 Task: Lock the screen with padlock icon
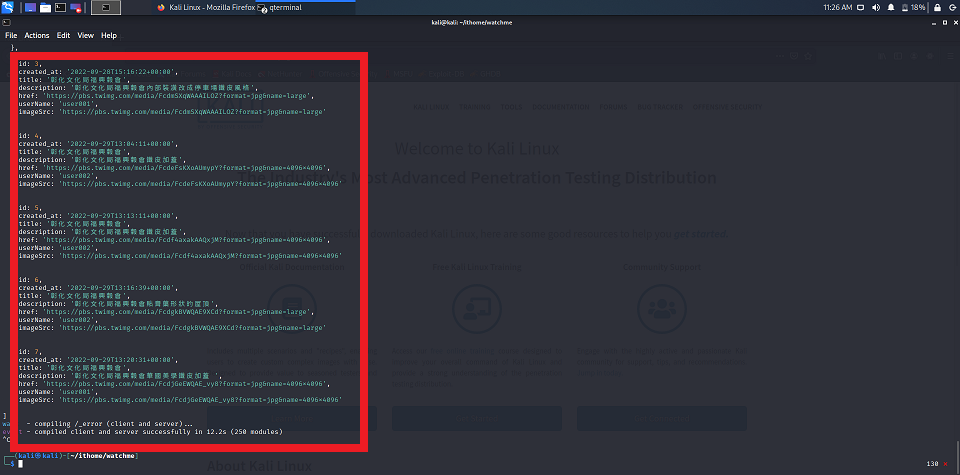937,7
